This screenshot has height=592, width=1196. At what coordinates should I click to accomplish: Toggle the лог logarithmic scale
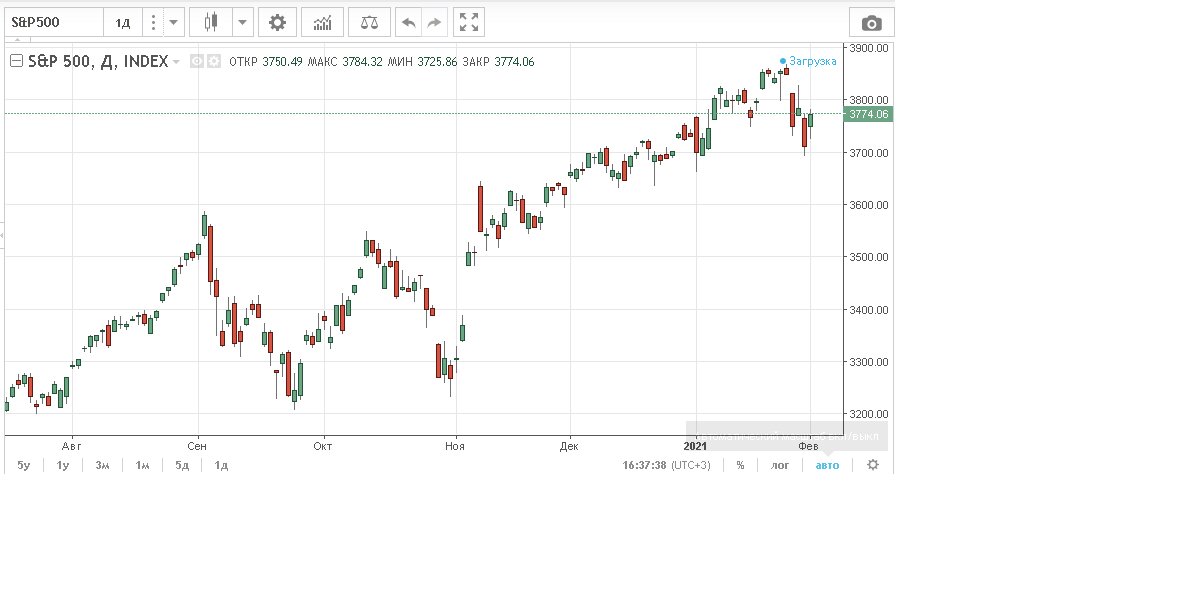pyautogui.click(x=780, y=465)
